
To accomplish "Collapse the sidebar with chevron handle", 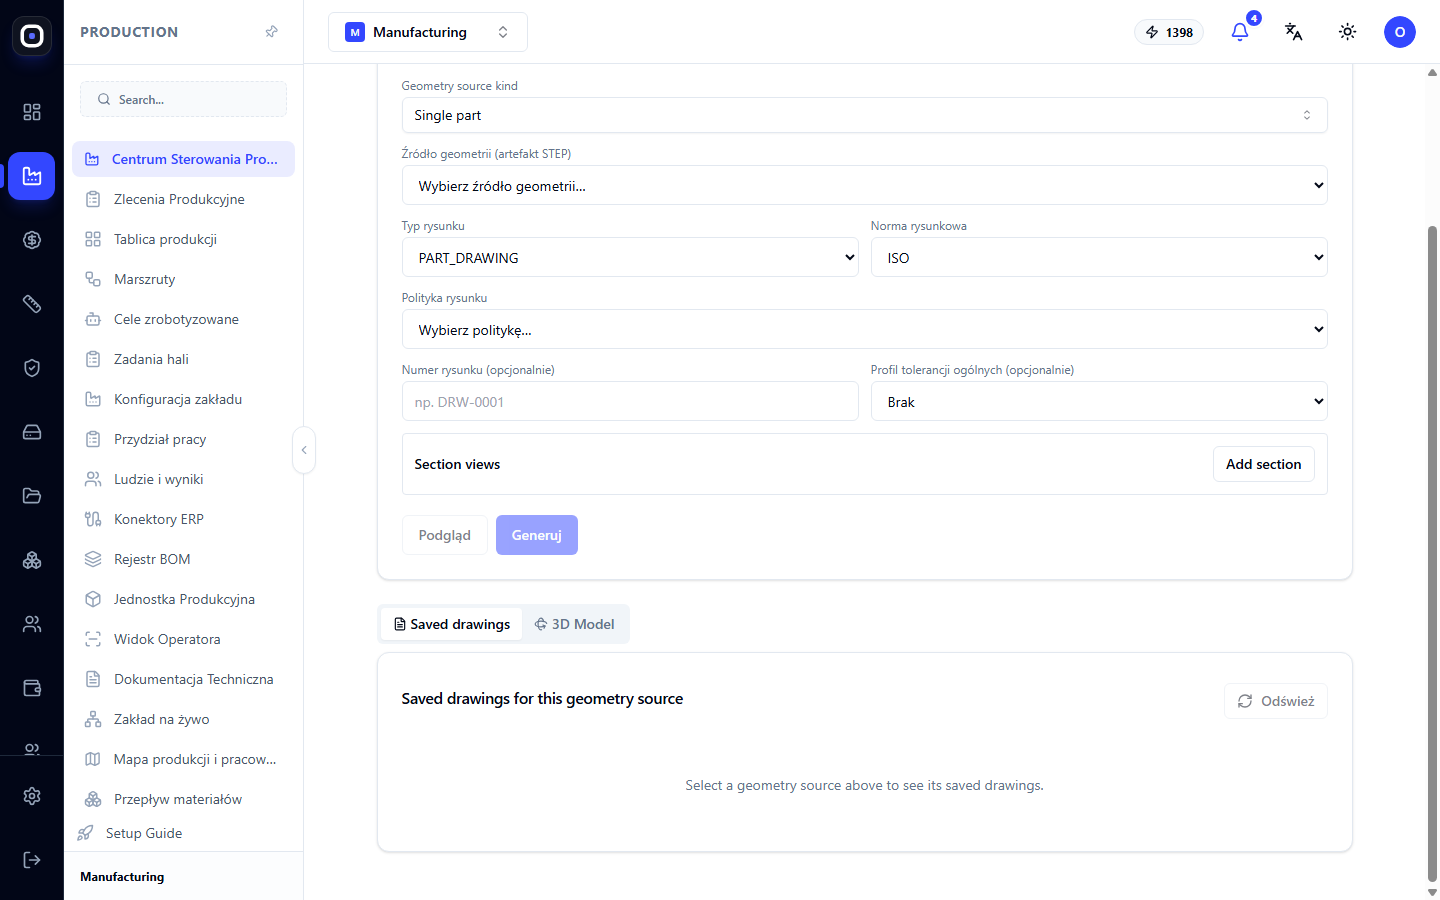I will point(304,450).
